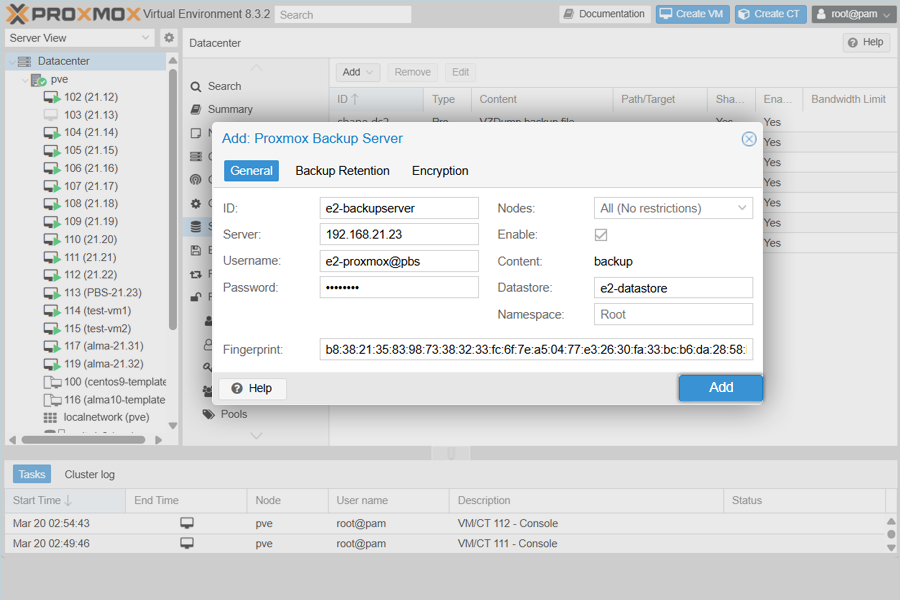Open the Cluster log tab
The height and width of the screenshot is (600, 900).
click(x=89, y=475)
